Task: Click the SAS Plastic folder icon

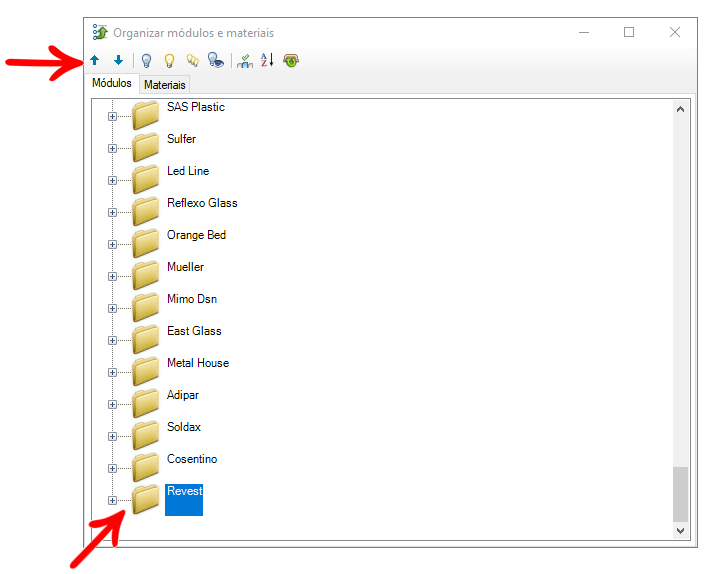Action: click(146, 115)
